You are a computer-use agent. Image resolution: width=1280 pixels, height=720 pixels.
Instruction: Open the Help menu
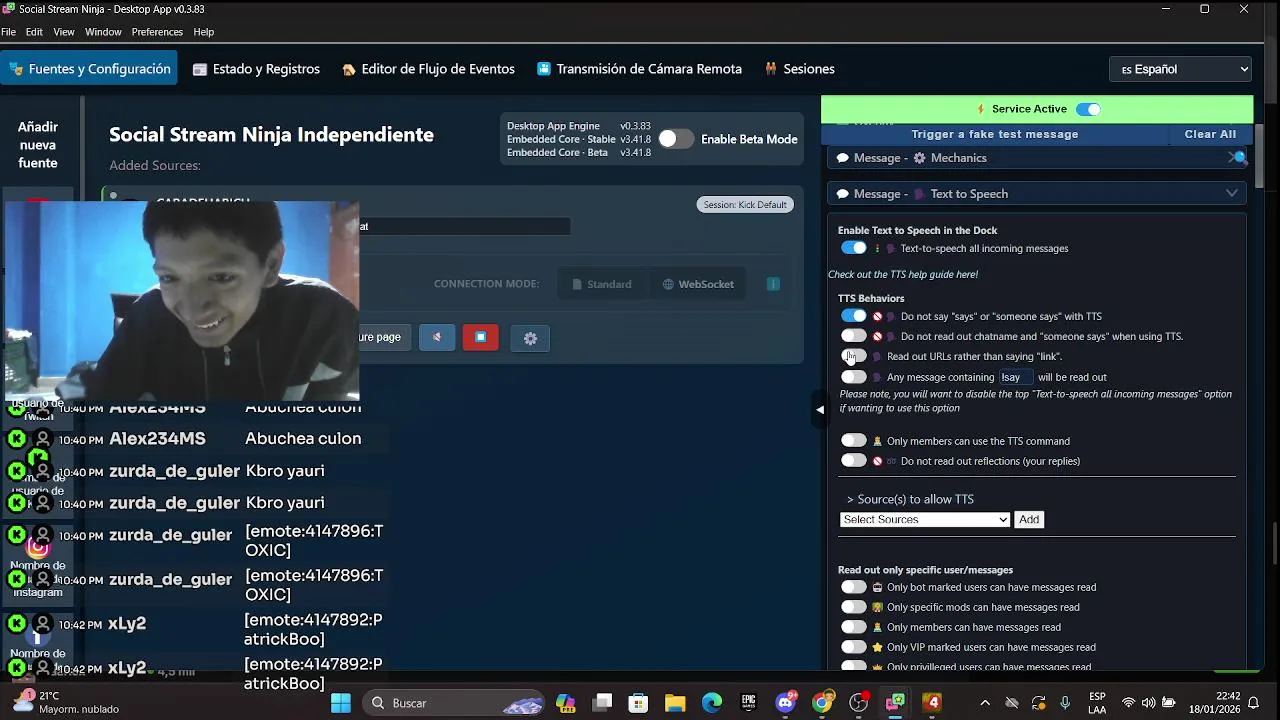(204, 32)
